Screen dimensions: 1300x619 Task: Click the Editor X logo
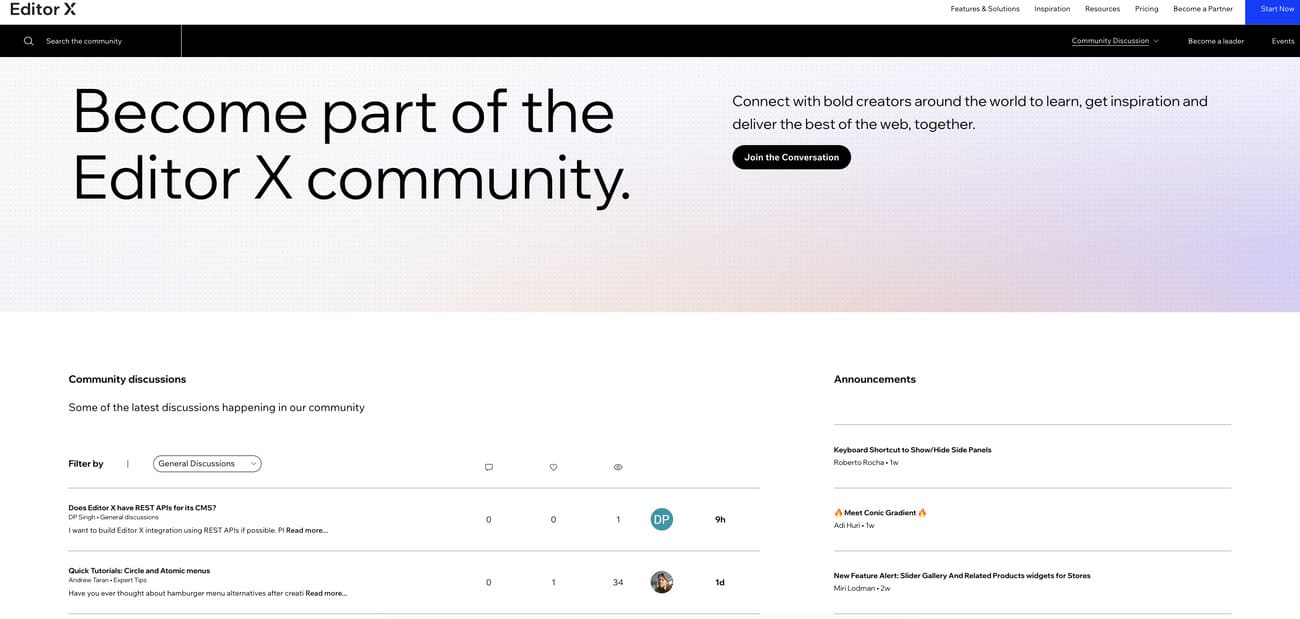[42, 9]
